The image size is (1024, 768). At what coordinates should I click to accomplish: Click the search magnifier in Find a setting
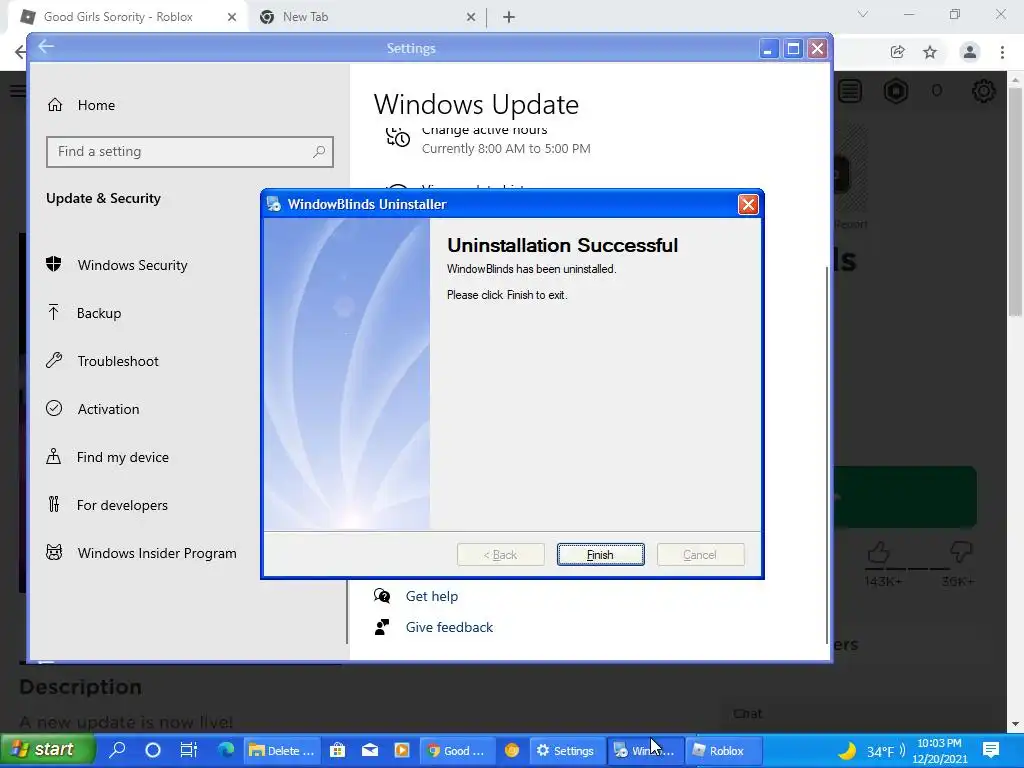pyautogui.click(x=319, y=152)
